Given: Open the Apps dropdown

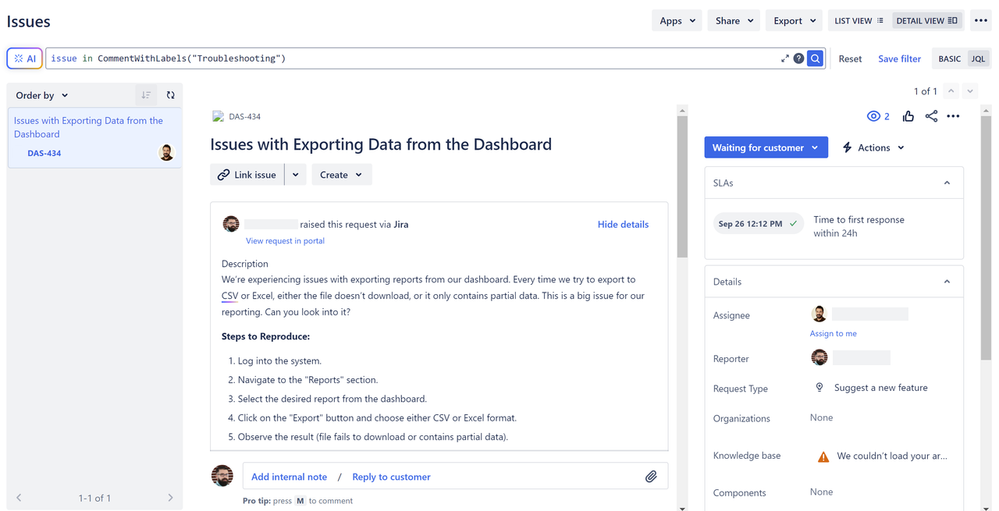Looking at the screenshot, I should [677, 20].
